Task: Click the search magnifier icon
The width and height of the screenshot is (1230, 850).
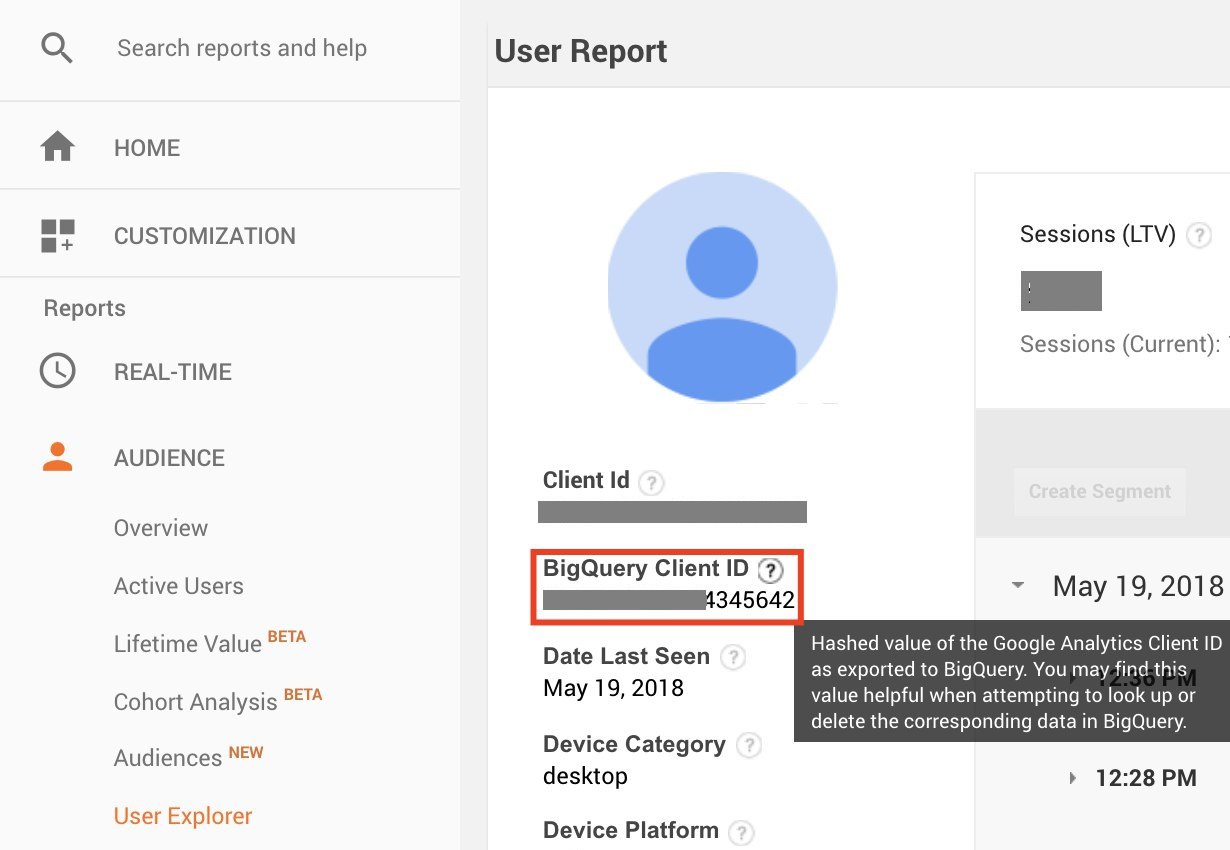Action: coord(57,48)
